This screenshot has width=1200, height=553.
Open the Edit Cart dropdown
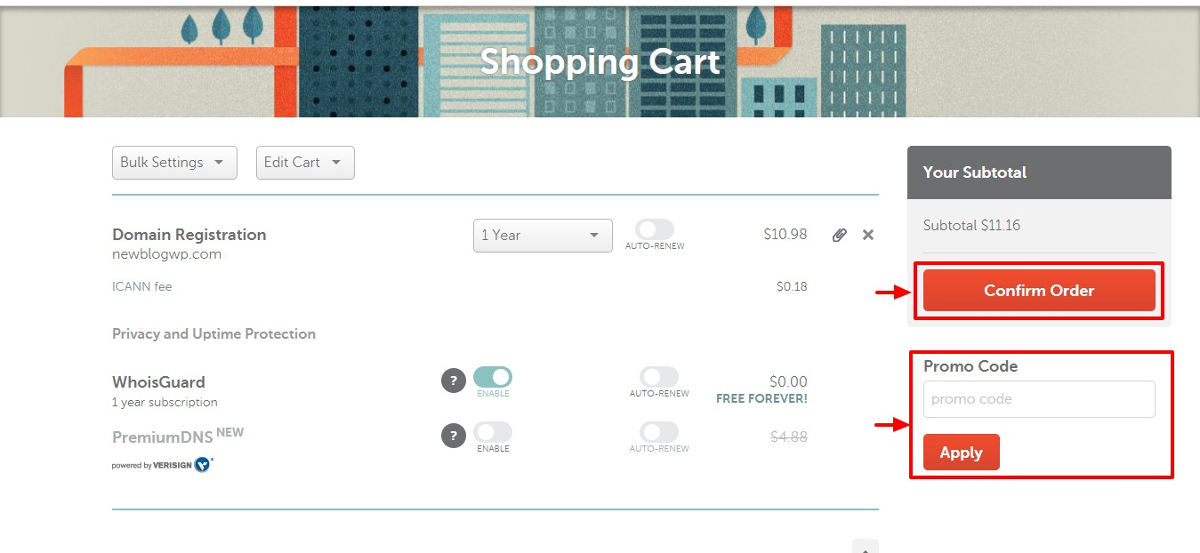click(305, 163)
